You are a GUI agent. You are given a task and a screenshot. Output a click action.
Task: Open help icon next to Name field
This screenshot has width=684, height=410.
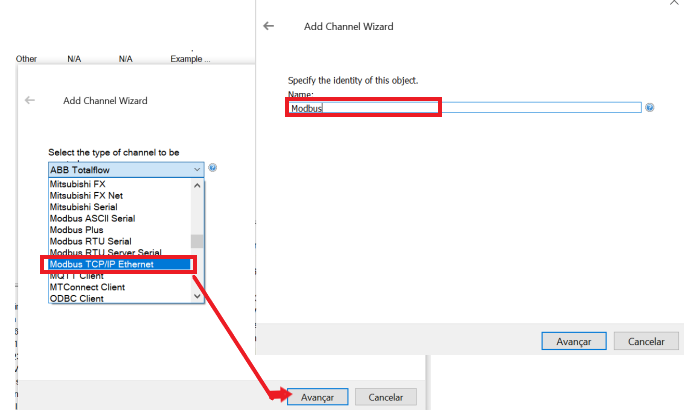click(x=650, y=107)
